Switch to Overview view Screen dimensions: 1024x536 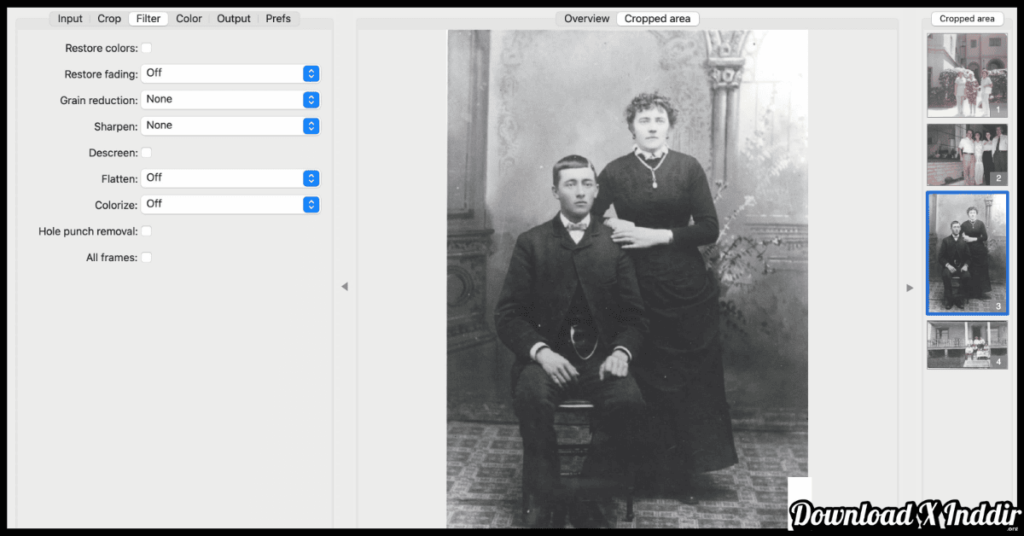(x=586, y=19)
